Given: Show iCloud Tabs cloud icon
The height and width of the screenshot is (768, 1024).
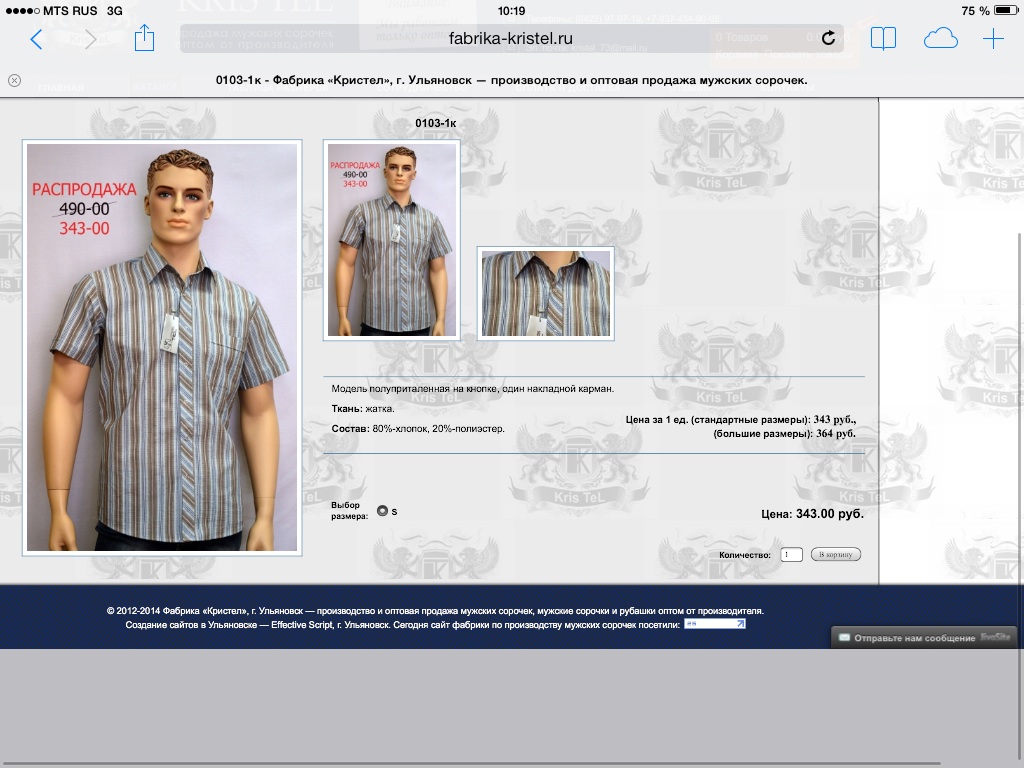Looking at the screenshot, I should 940,39.
